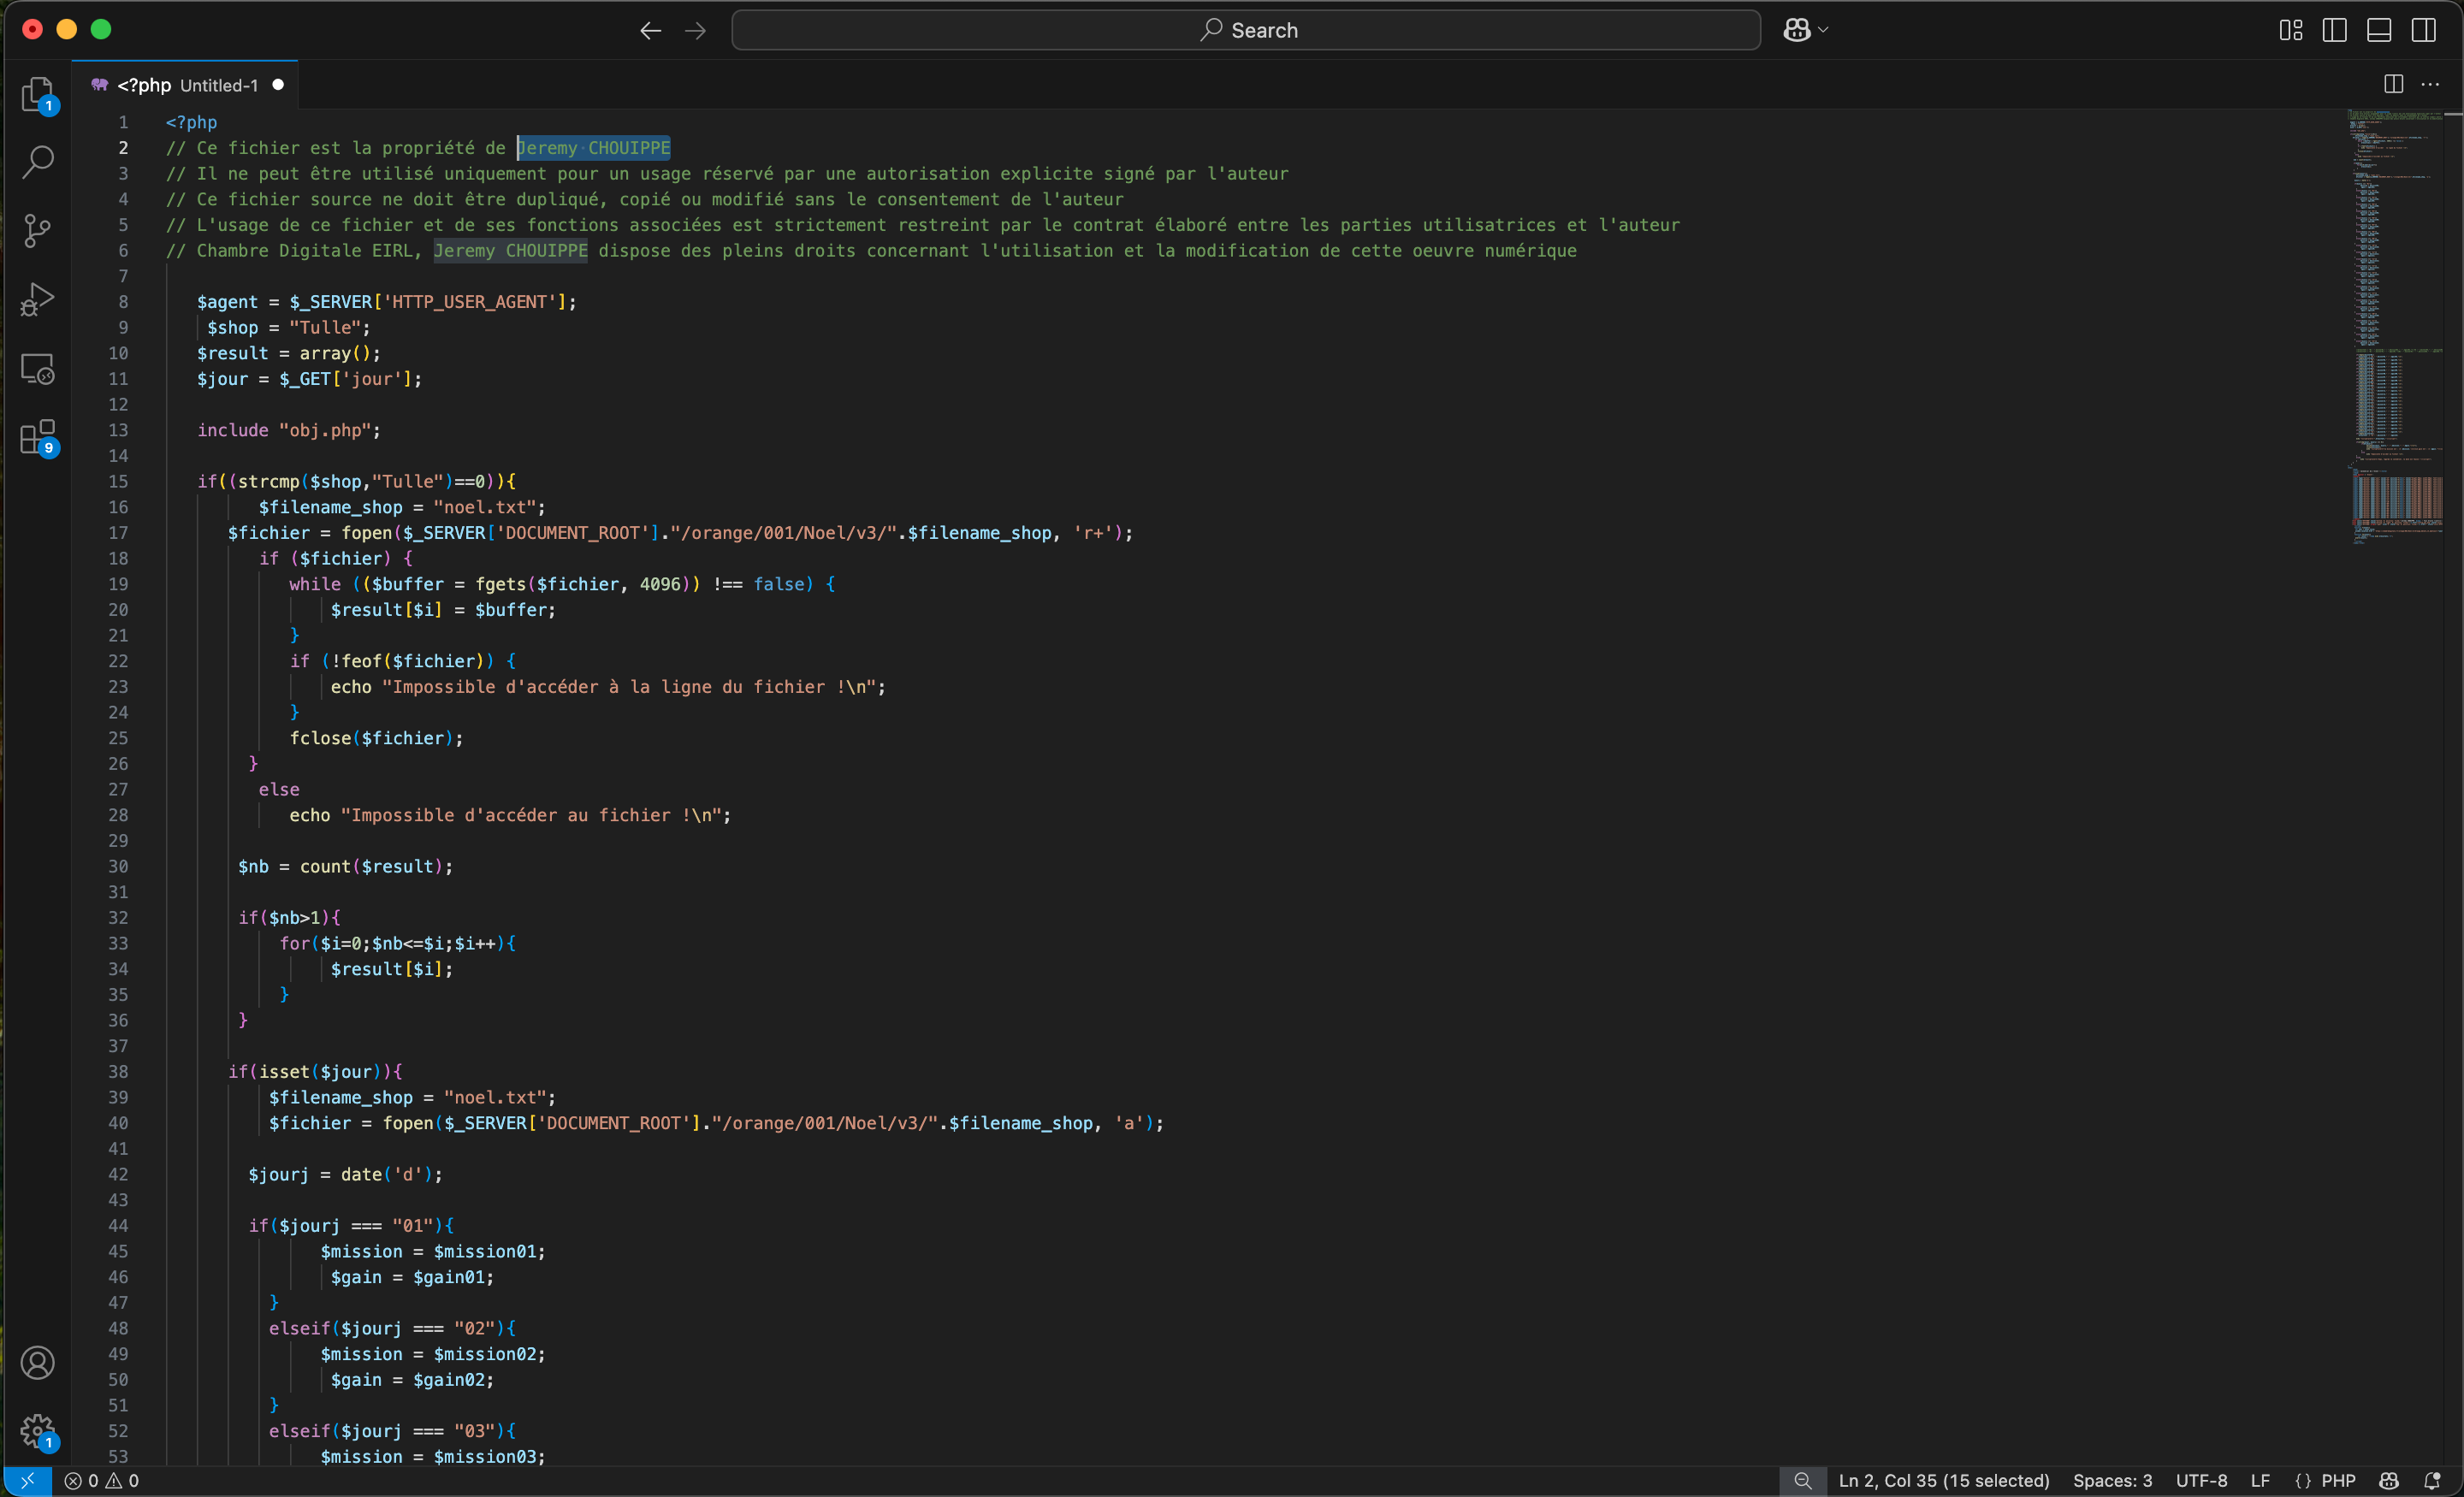Select the Untitled-1 editor tab
Screen dimensions: 2464x1497
tap(187, 85)
